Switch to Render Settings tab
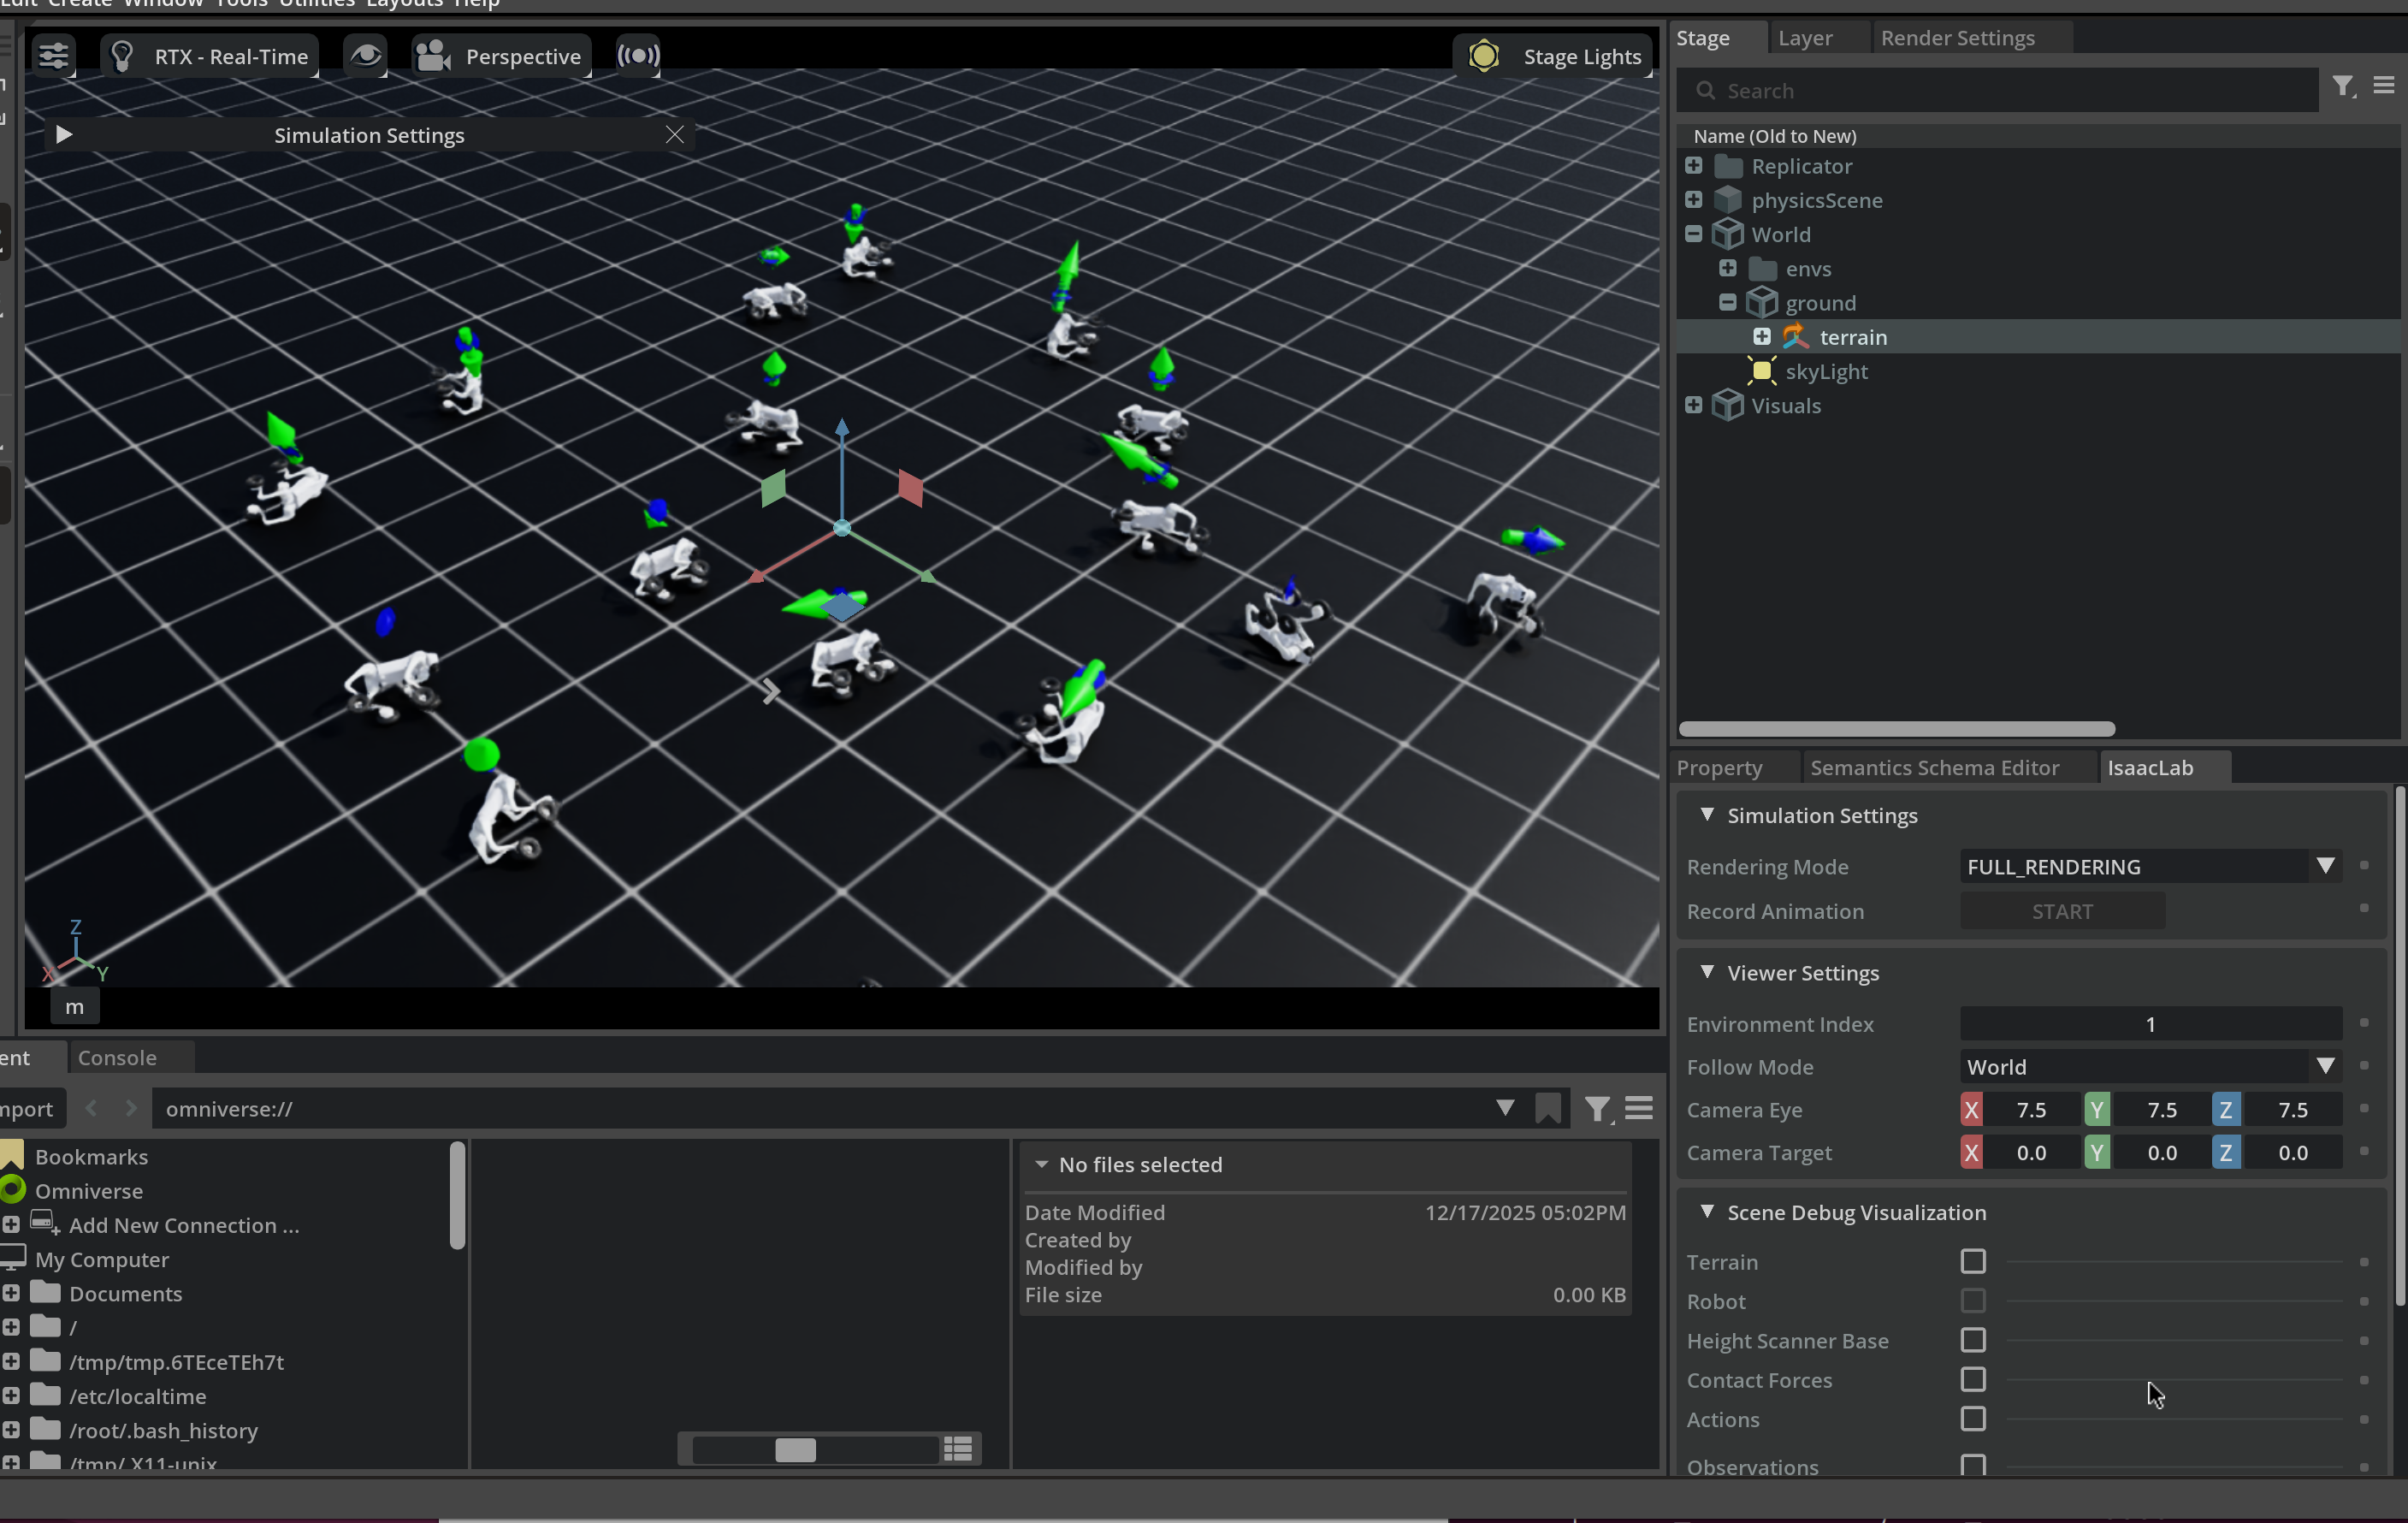Image resolution: width=2408 pixels, height=1523 pixels. (x=1957, y=38)
